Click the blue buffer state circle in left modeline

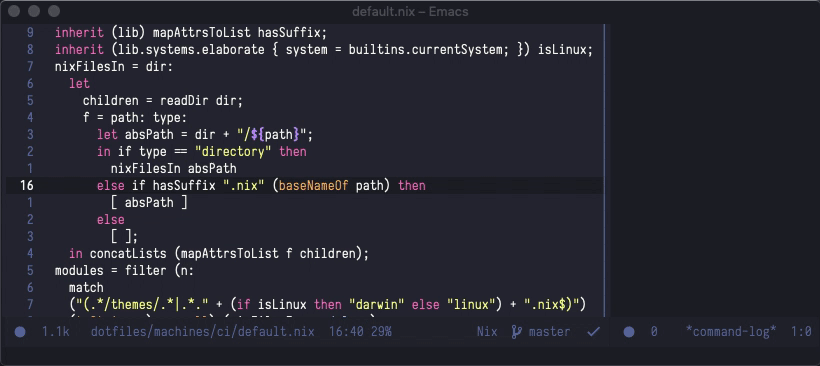(20, 331)
